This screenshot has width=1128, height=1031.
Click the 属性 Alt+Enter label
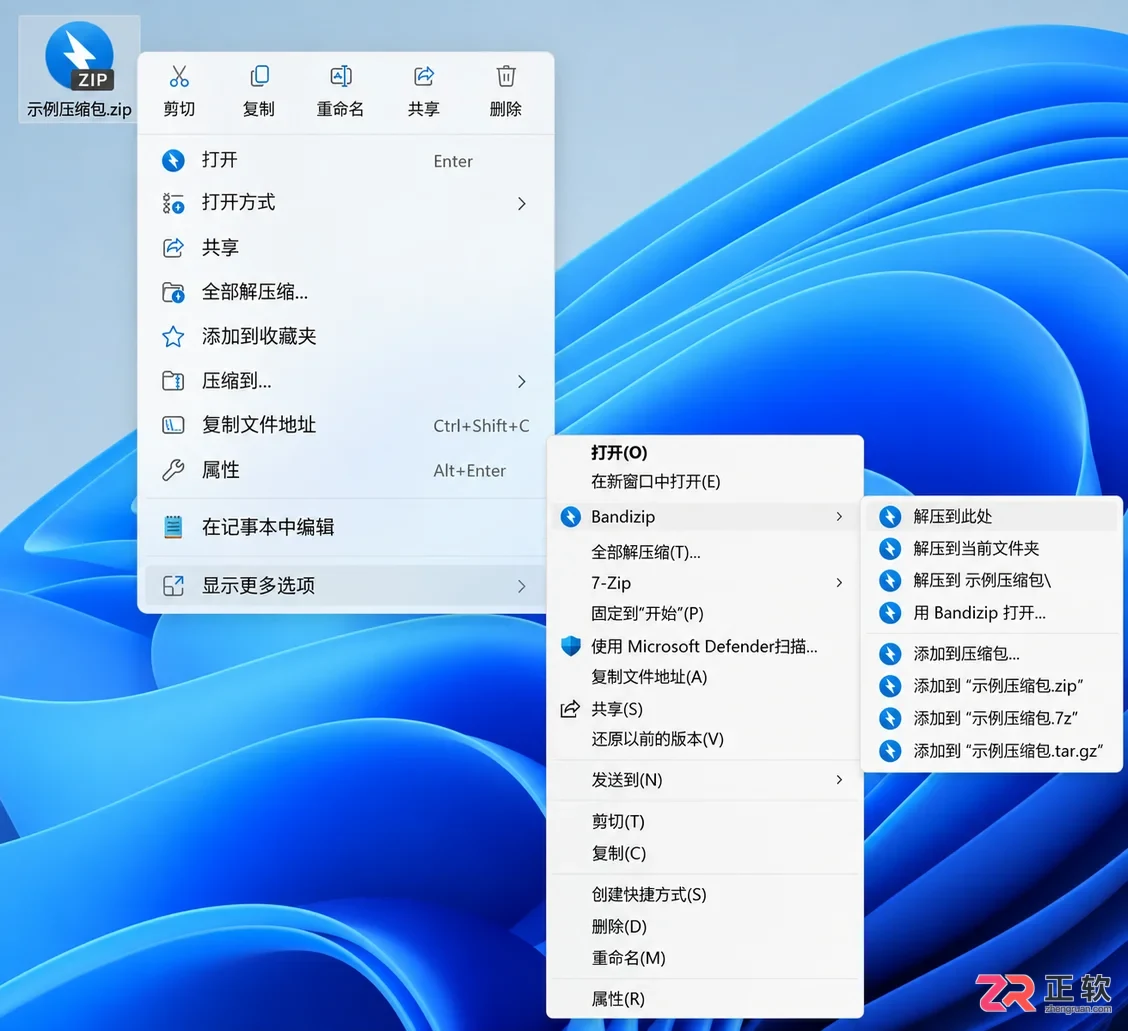(220, 470)
